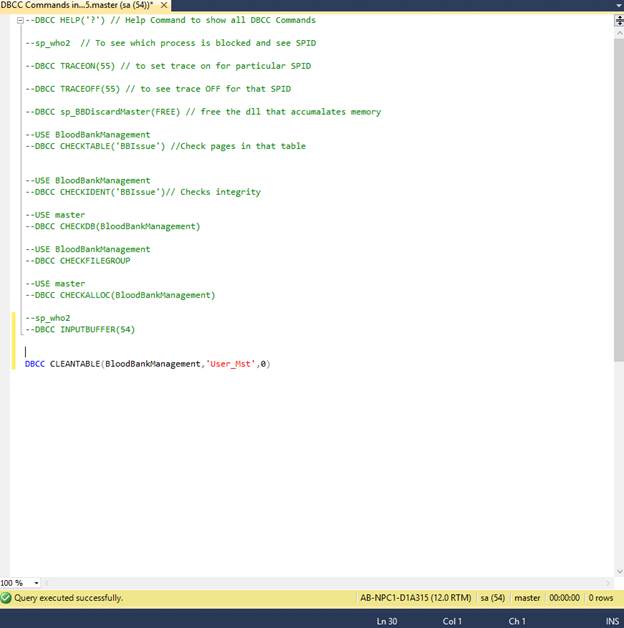Click the editor split handle icon
Image resolution: width=624 pixels, height=628 pixels.
tap(619, 21)
